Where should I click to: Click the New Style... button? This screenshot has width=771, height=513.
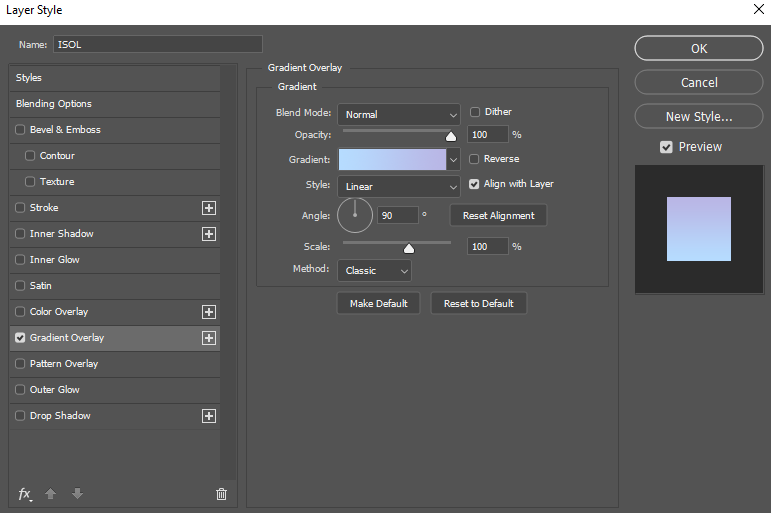coord(699,117)
